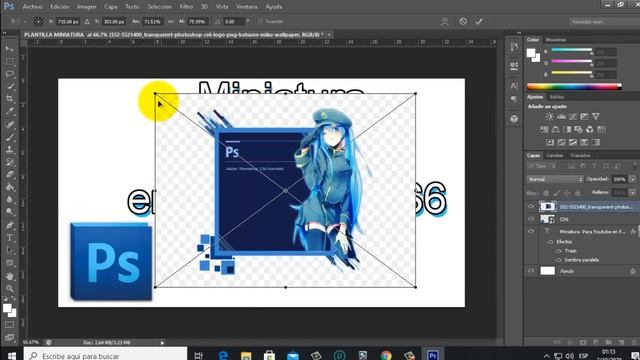
Task: Switch to the Trazados tab
Action: (x=580, y=155)
